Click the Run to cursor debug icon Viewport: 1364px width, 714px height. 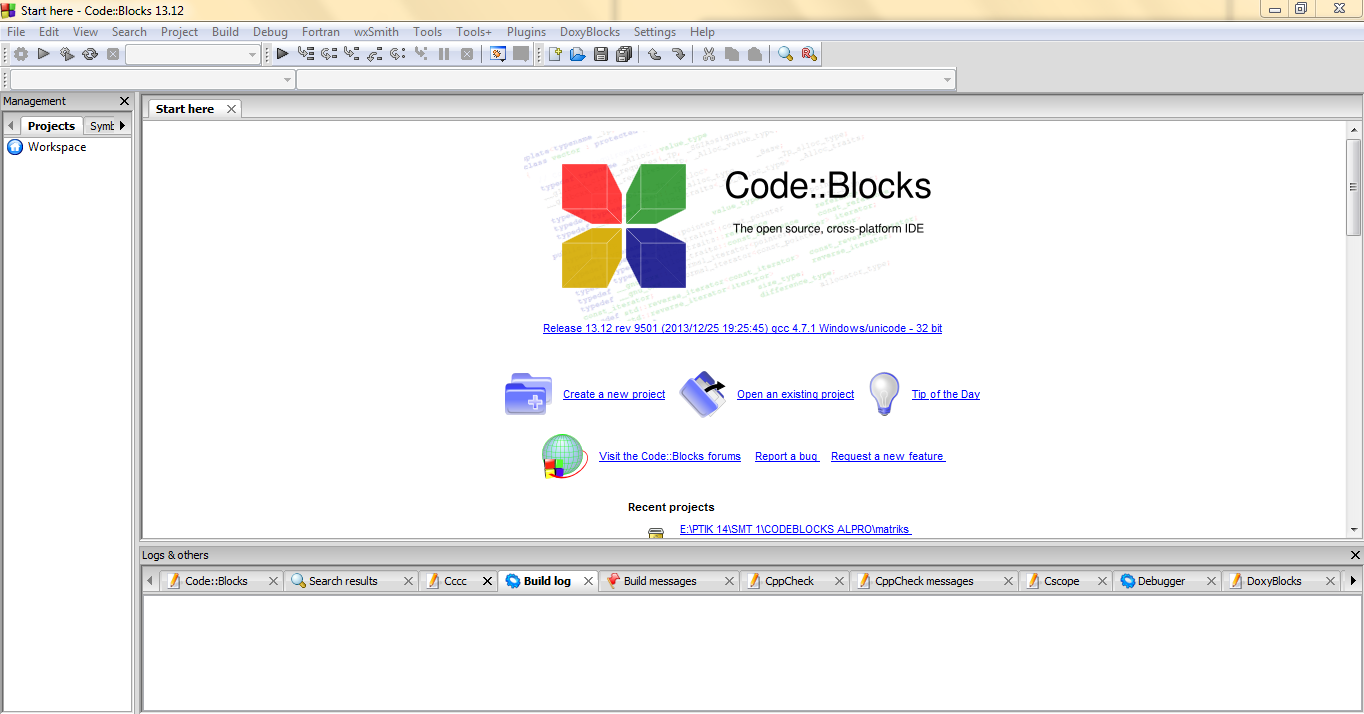tap(305, 54)
